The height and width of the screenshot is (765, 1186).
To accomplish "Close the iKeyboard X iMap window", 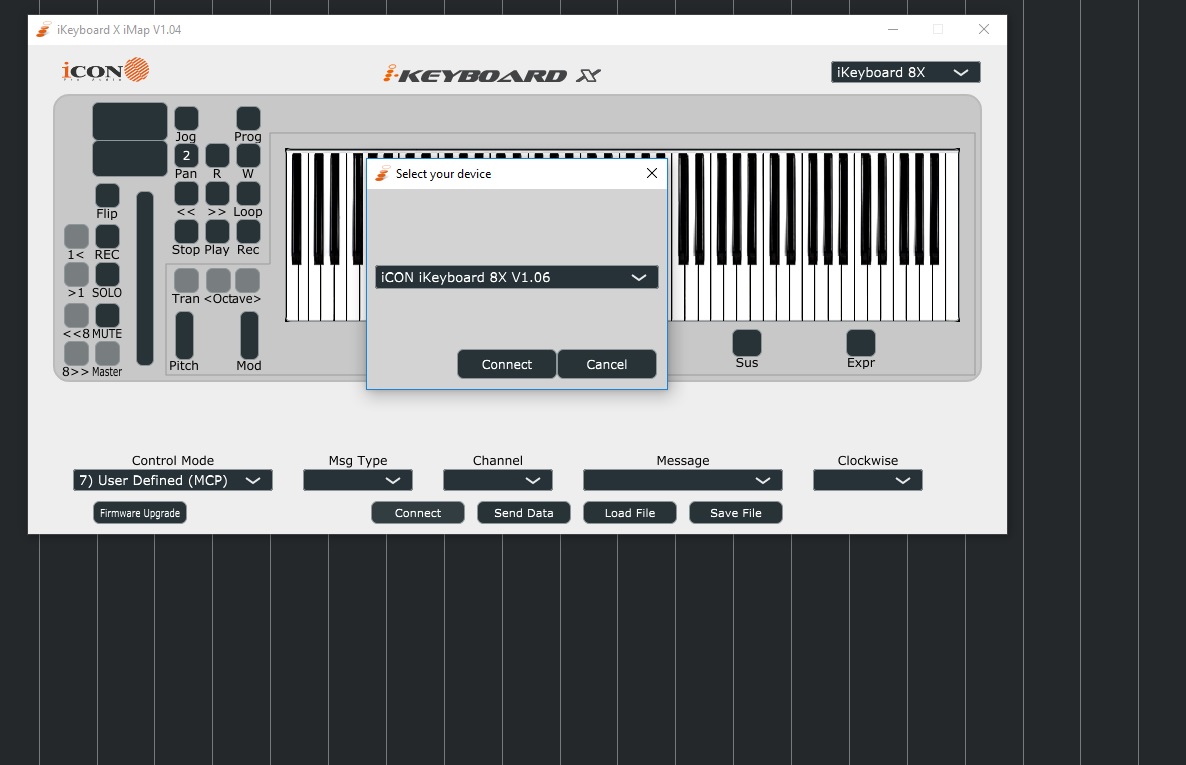I will coord(983,30).
